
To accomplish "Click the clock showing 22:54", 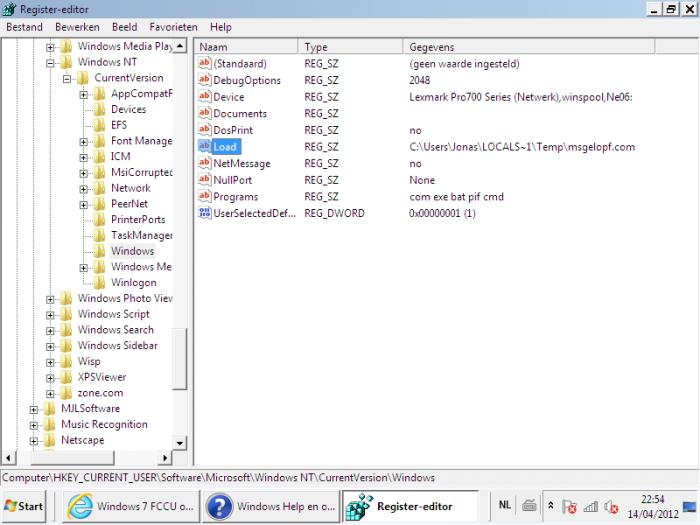I will pyautogui.click(x=652, y=499).
